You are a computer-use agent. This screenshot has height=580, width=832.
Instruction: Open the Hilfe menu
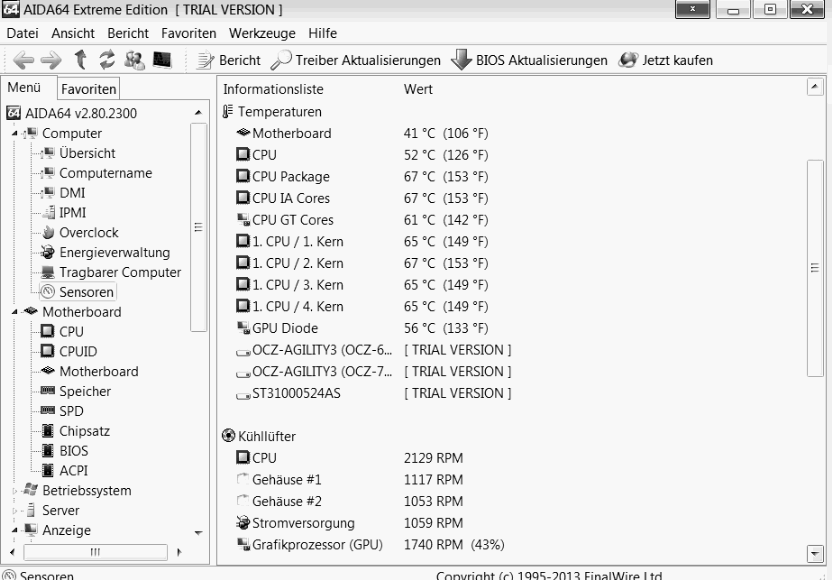(x=323, y=33)
